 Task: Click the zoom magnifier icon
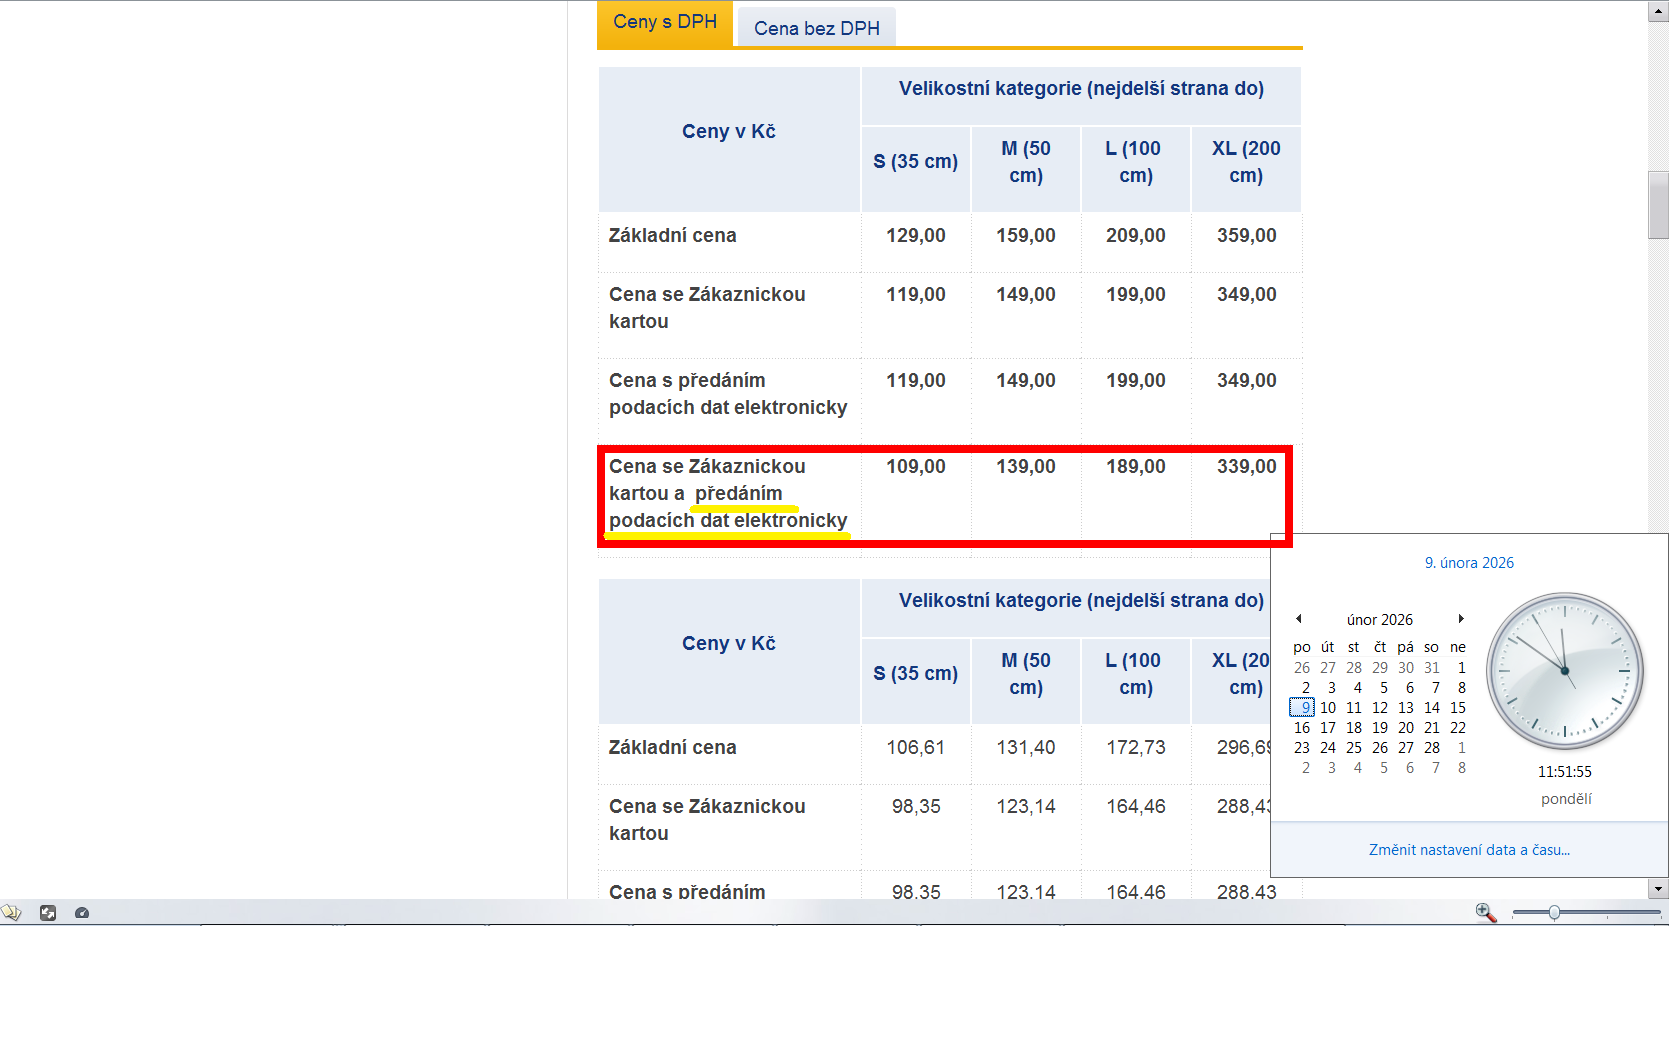coord(1485,912)
